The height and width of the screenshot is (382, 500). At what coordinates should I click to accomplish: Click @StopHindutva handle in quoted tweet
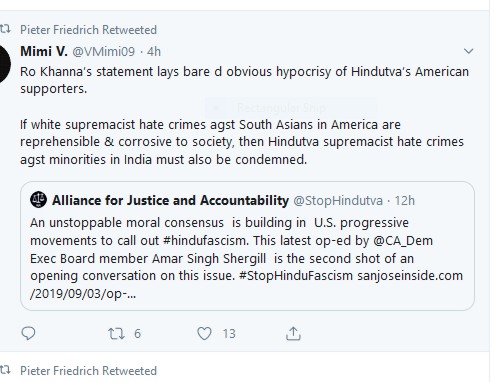coord(338,201)
